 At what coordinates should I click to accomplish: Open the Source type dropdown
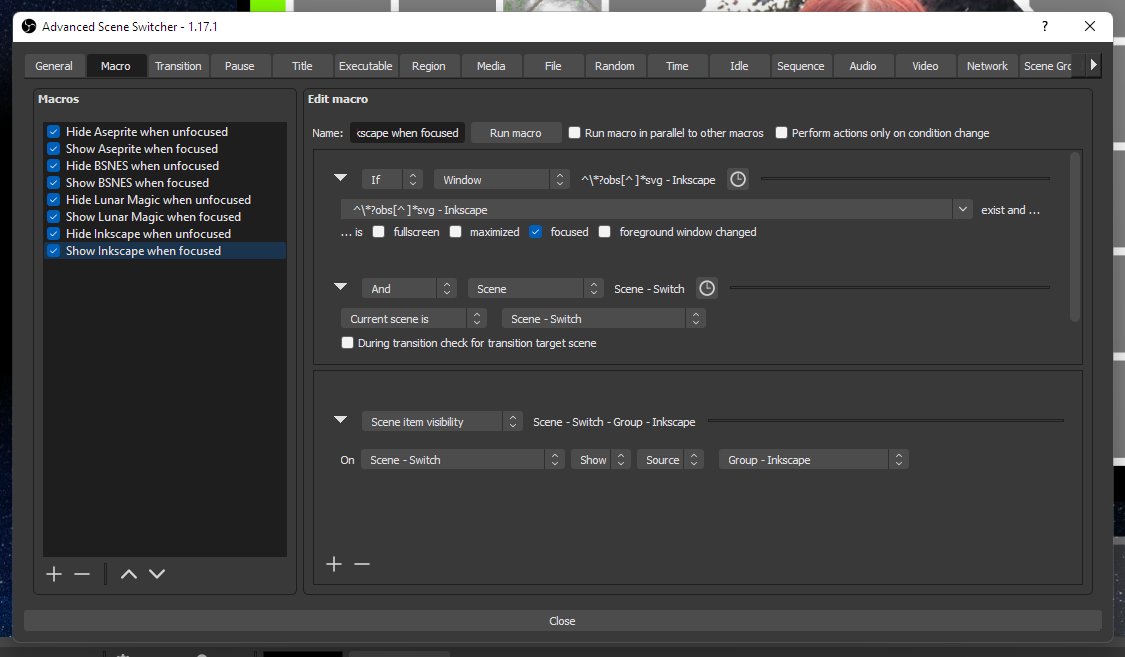coord(670,460)
